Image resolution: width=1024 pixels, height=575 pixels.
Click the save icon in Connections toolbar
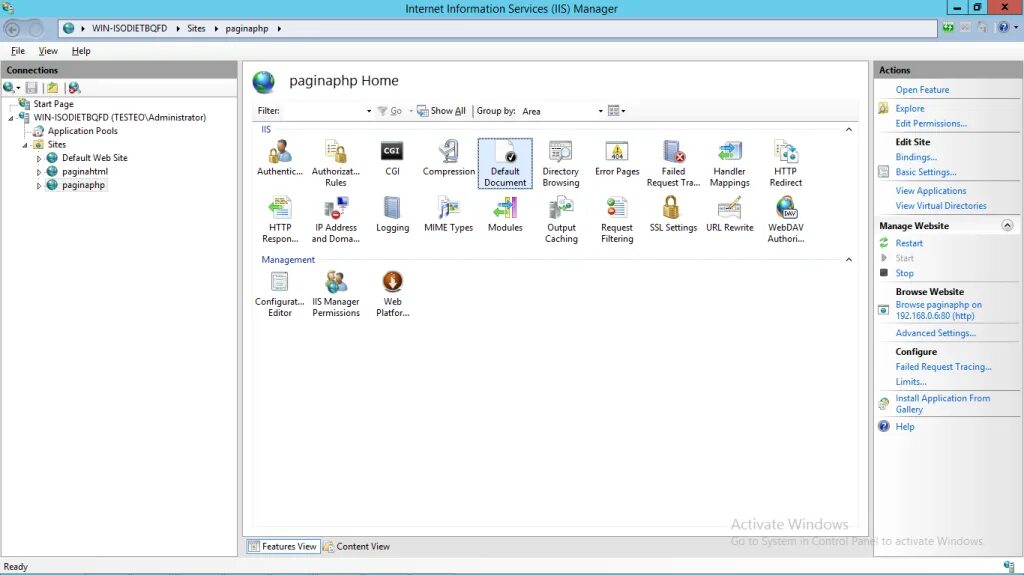31,88
